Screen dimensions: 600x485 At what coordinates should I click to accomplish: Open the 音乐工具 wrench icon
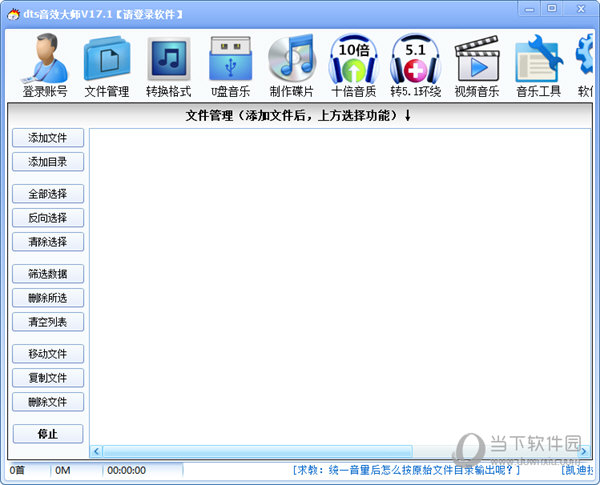(x=539, y=65)
